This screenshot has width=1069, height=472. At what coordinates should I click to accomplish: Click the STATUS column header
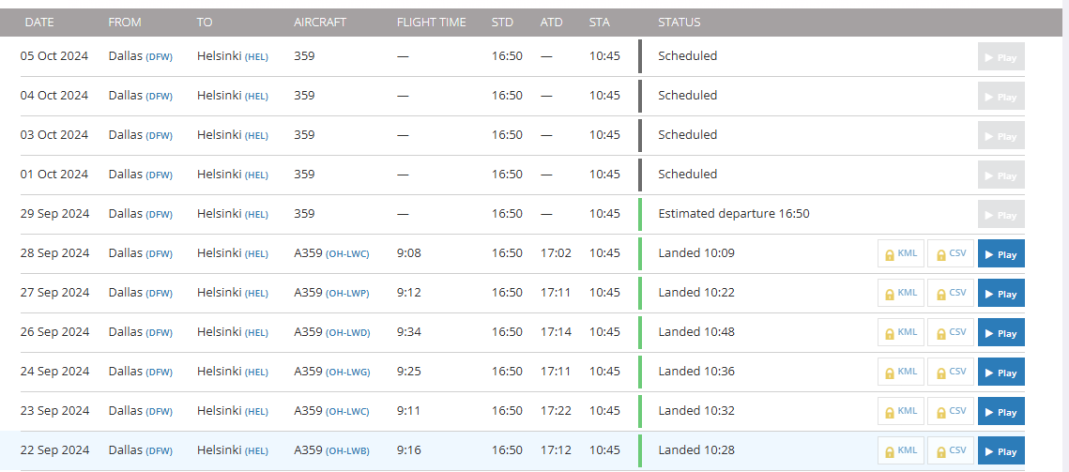click(x=679, y=23)
